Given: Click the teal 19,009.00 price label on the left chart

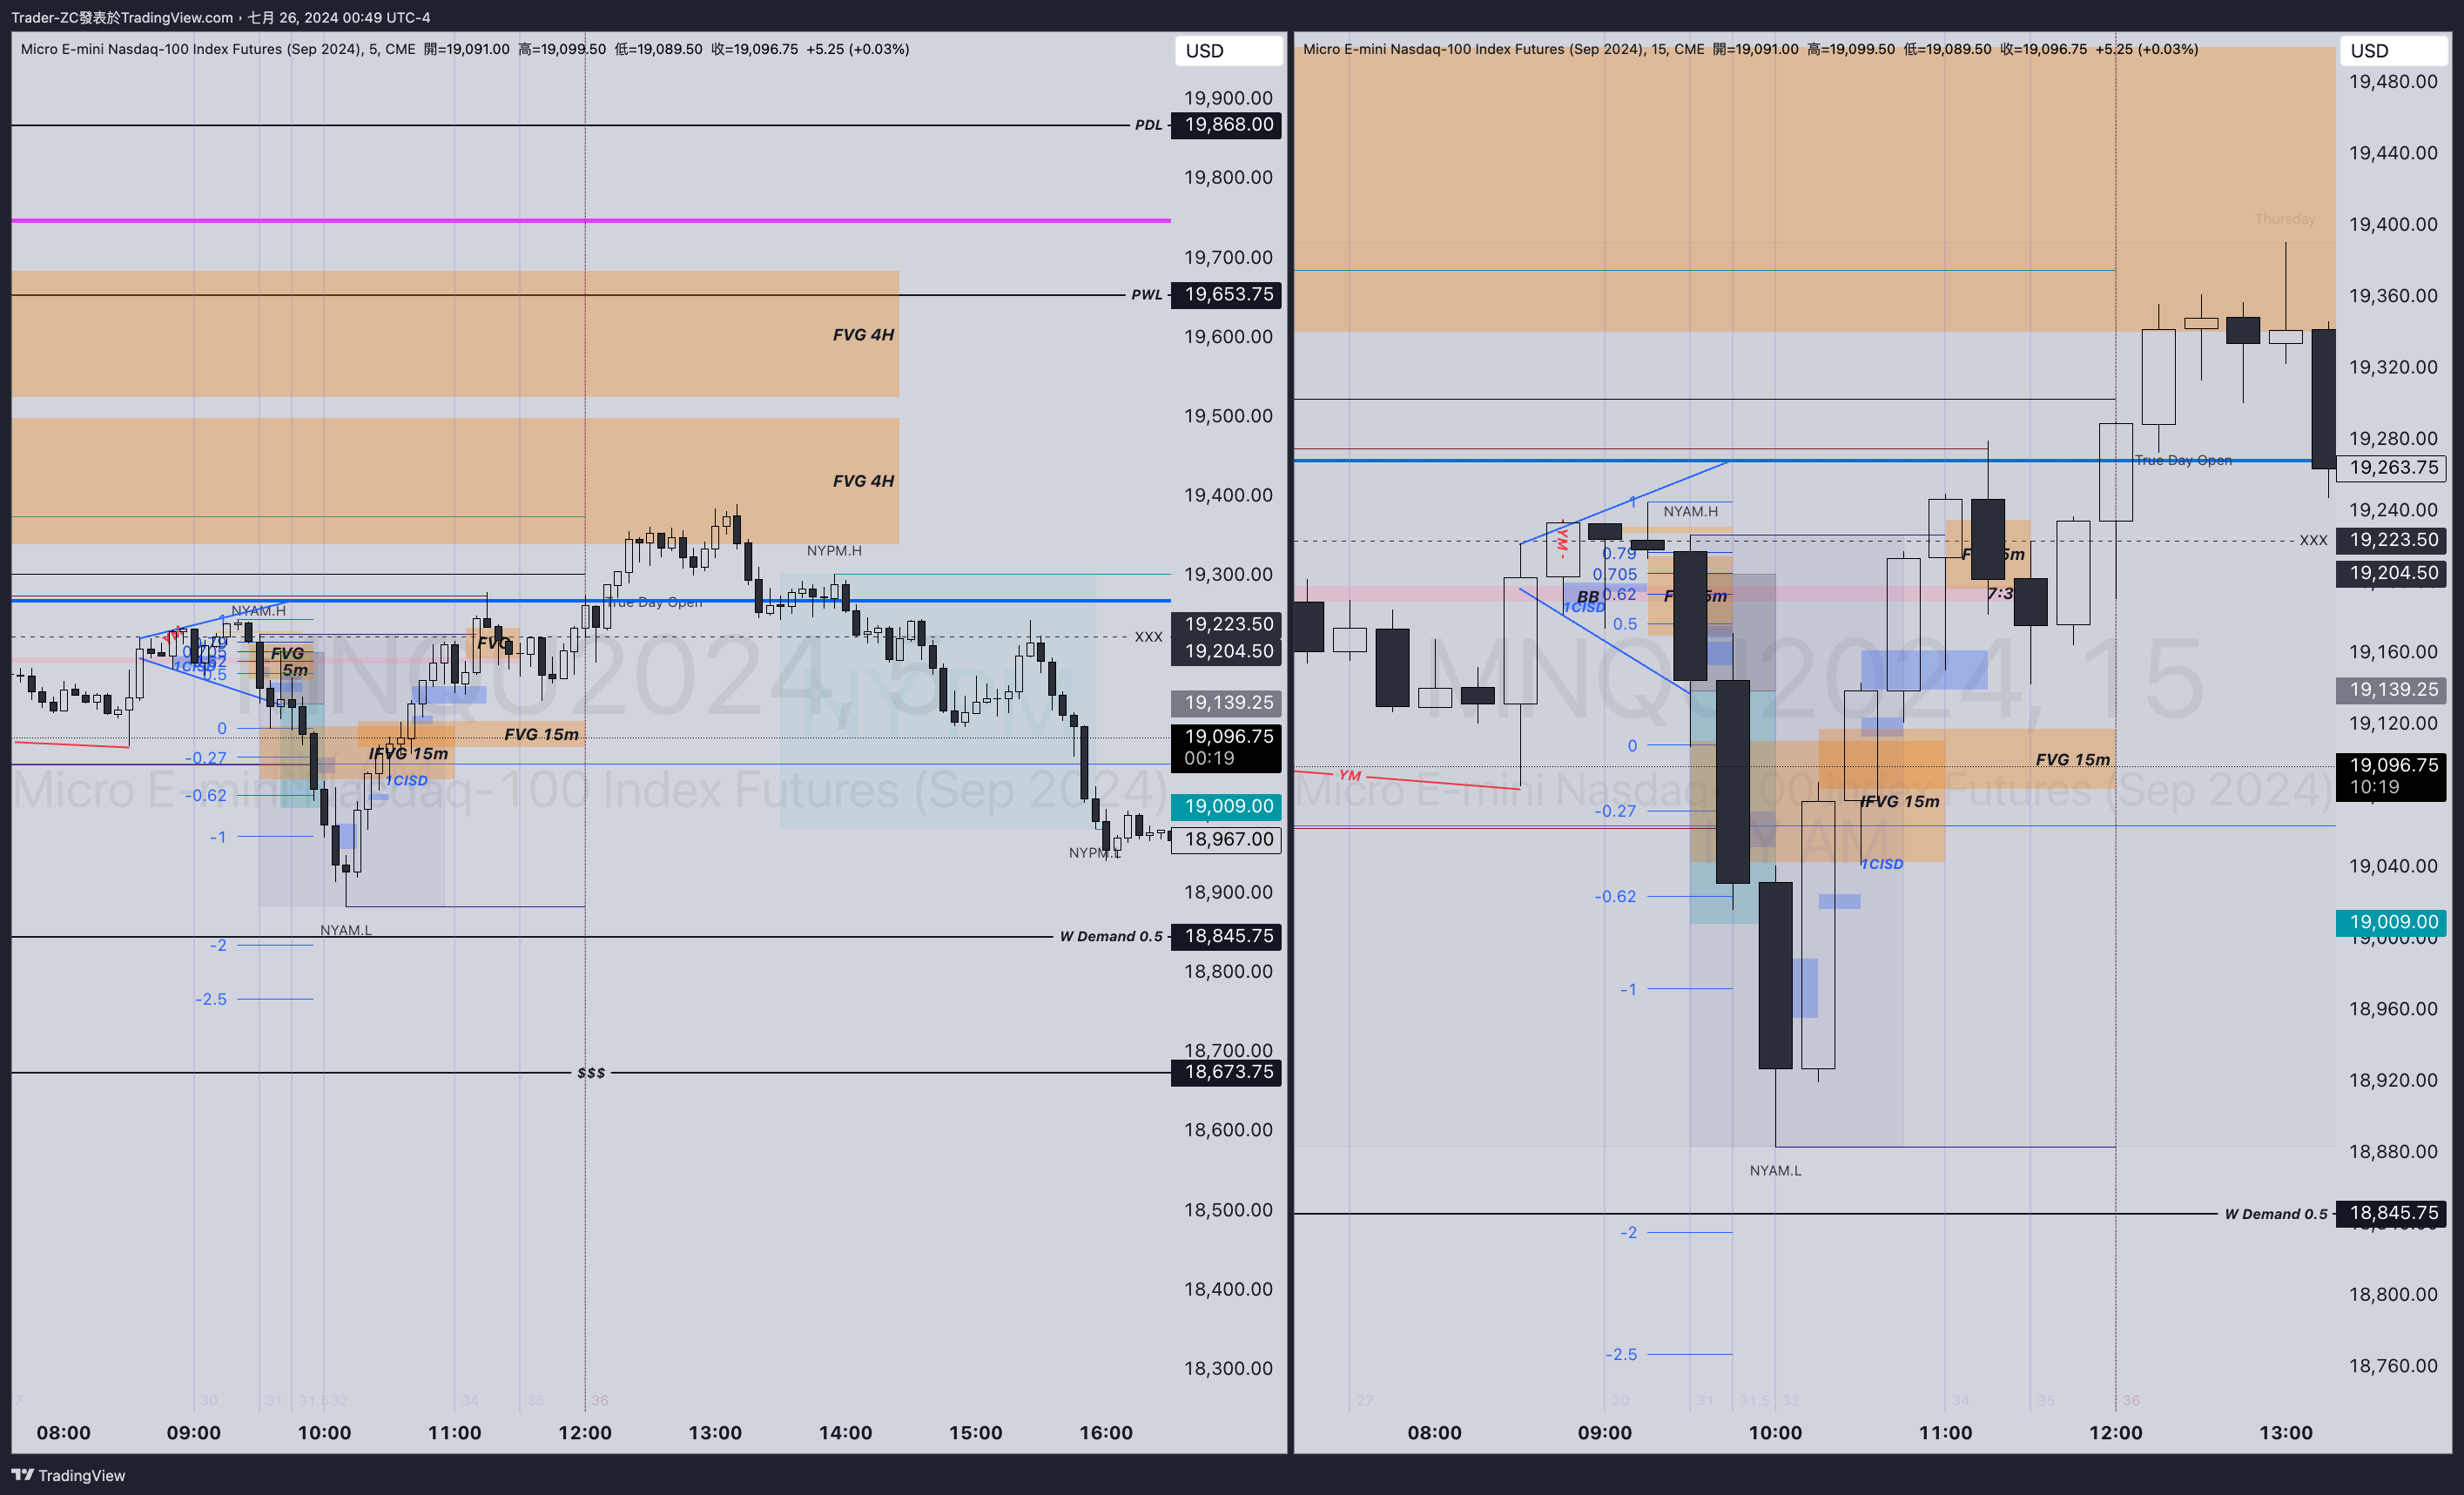Looking at the screenshot, I should (1226, 806).
